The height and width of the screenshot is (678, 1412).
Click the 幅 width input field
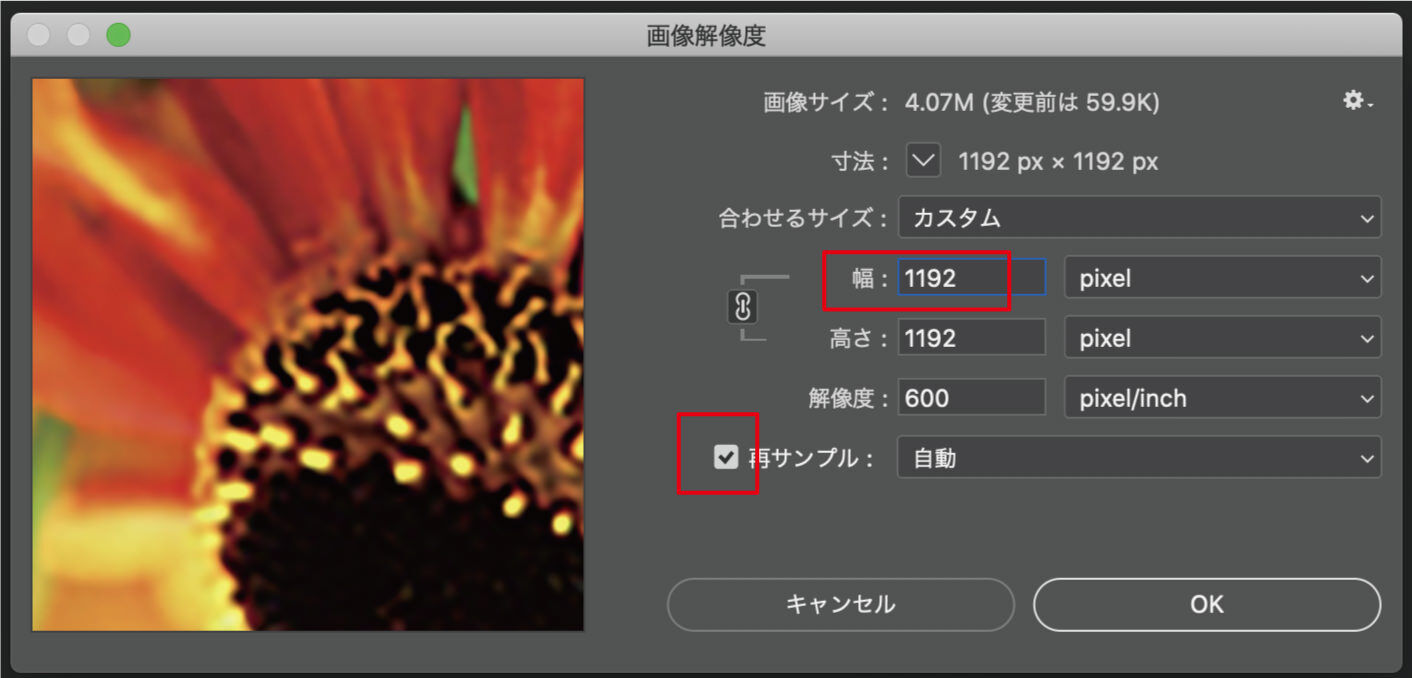[972, 278]
